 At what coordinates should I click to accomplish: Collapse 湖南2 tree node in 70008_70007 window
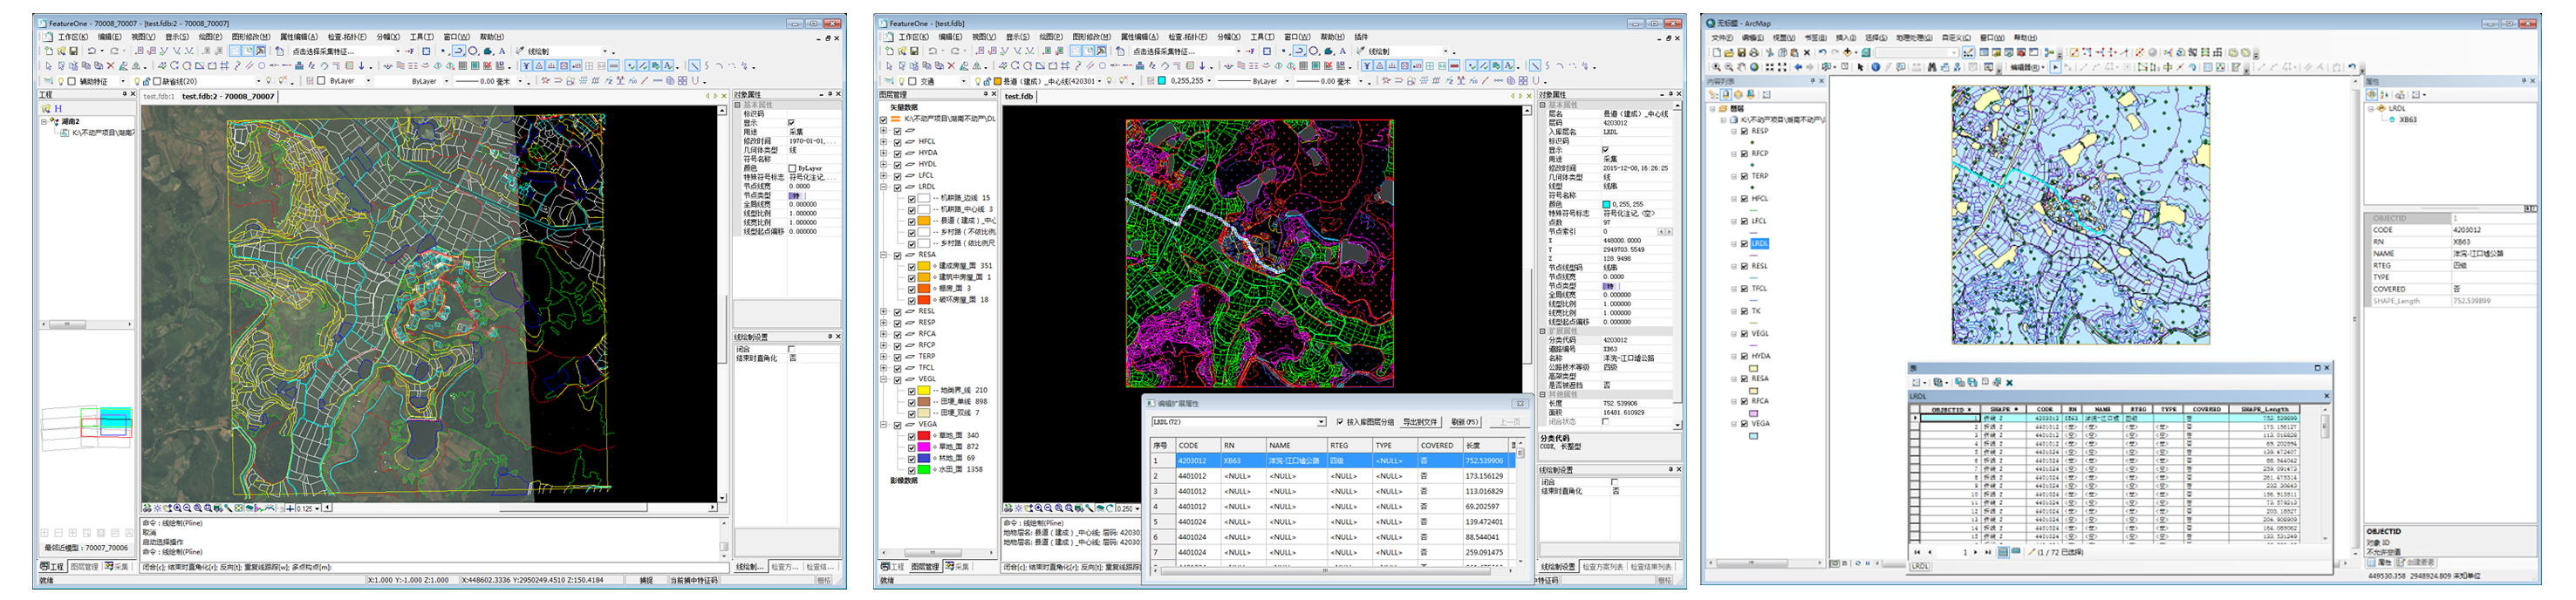coord(44,122)
